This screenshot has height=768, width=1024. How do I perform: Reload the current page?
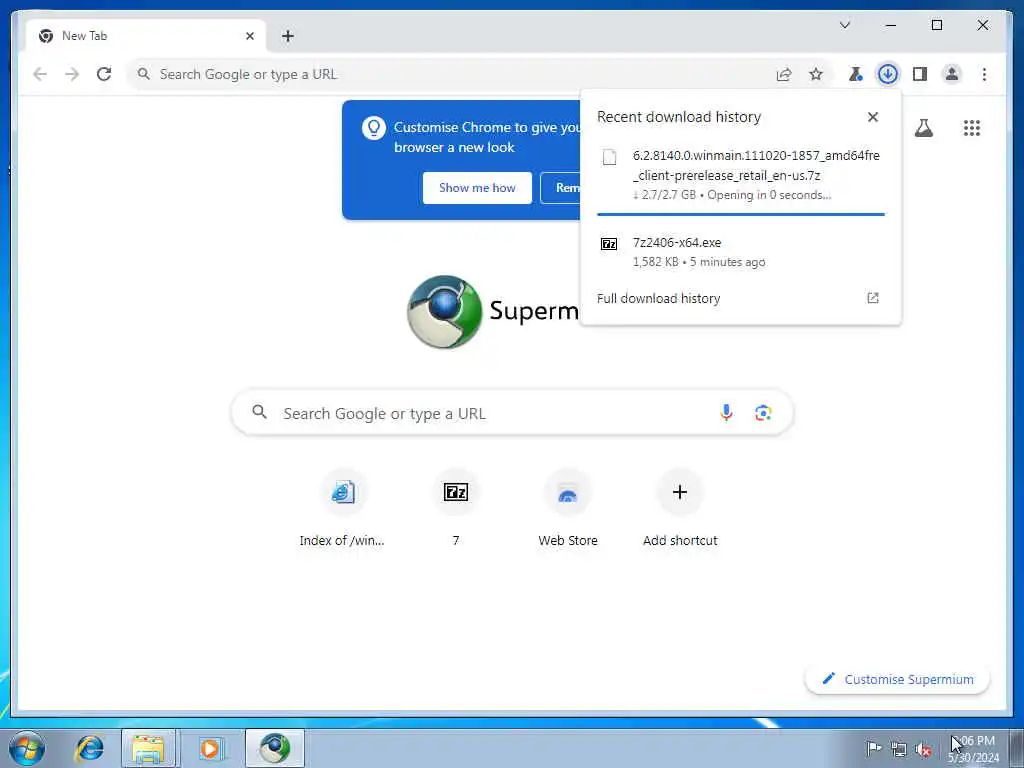point(104,74)
